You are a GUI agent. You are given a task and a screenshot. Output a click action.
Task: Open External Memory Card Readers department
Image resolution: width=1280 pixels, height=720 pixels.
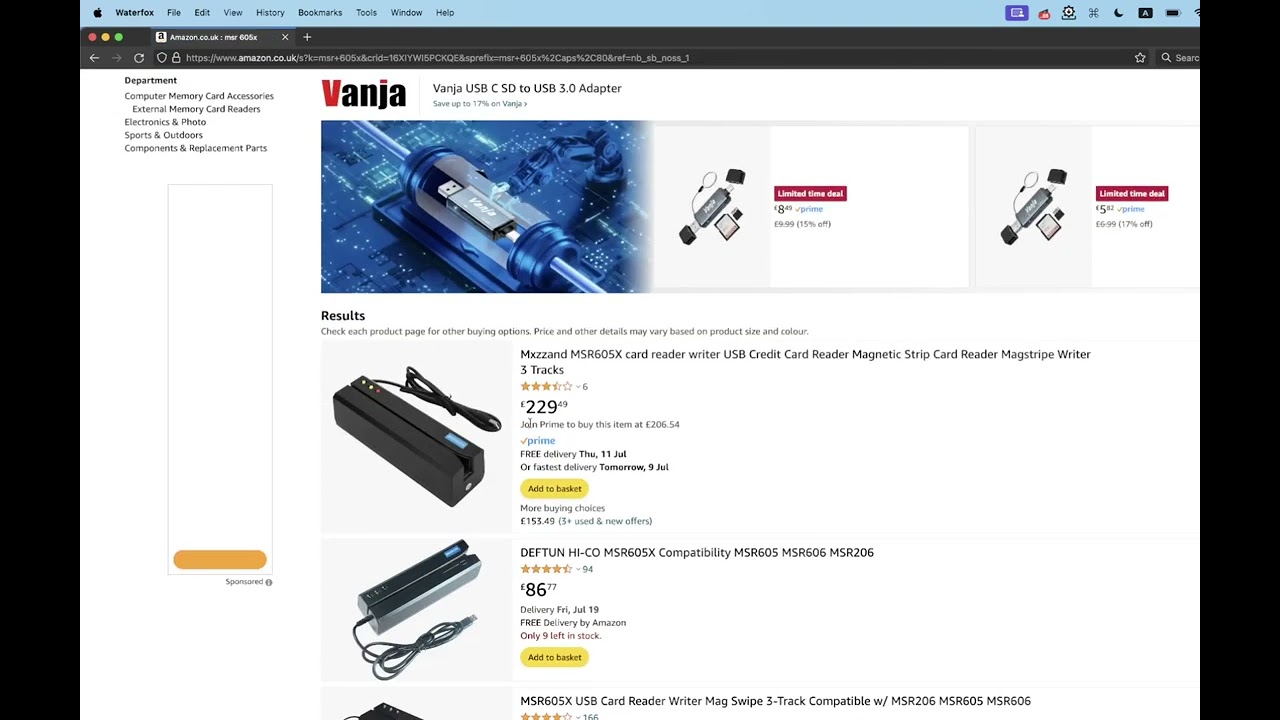pyautogui.click(x=196, y=109)
